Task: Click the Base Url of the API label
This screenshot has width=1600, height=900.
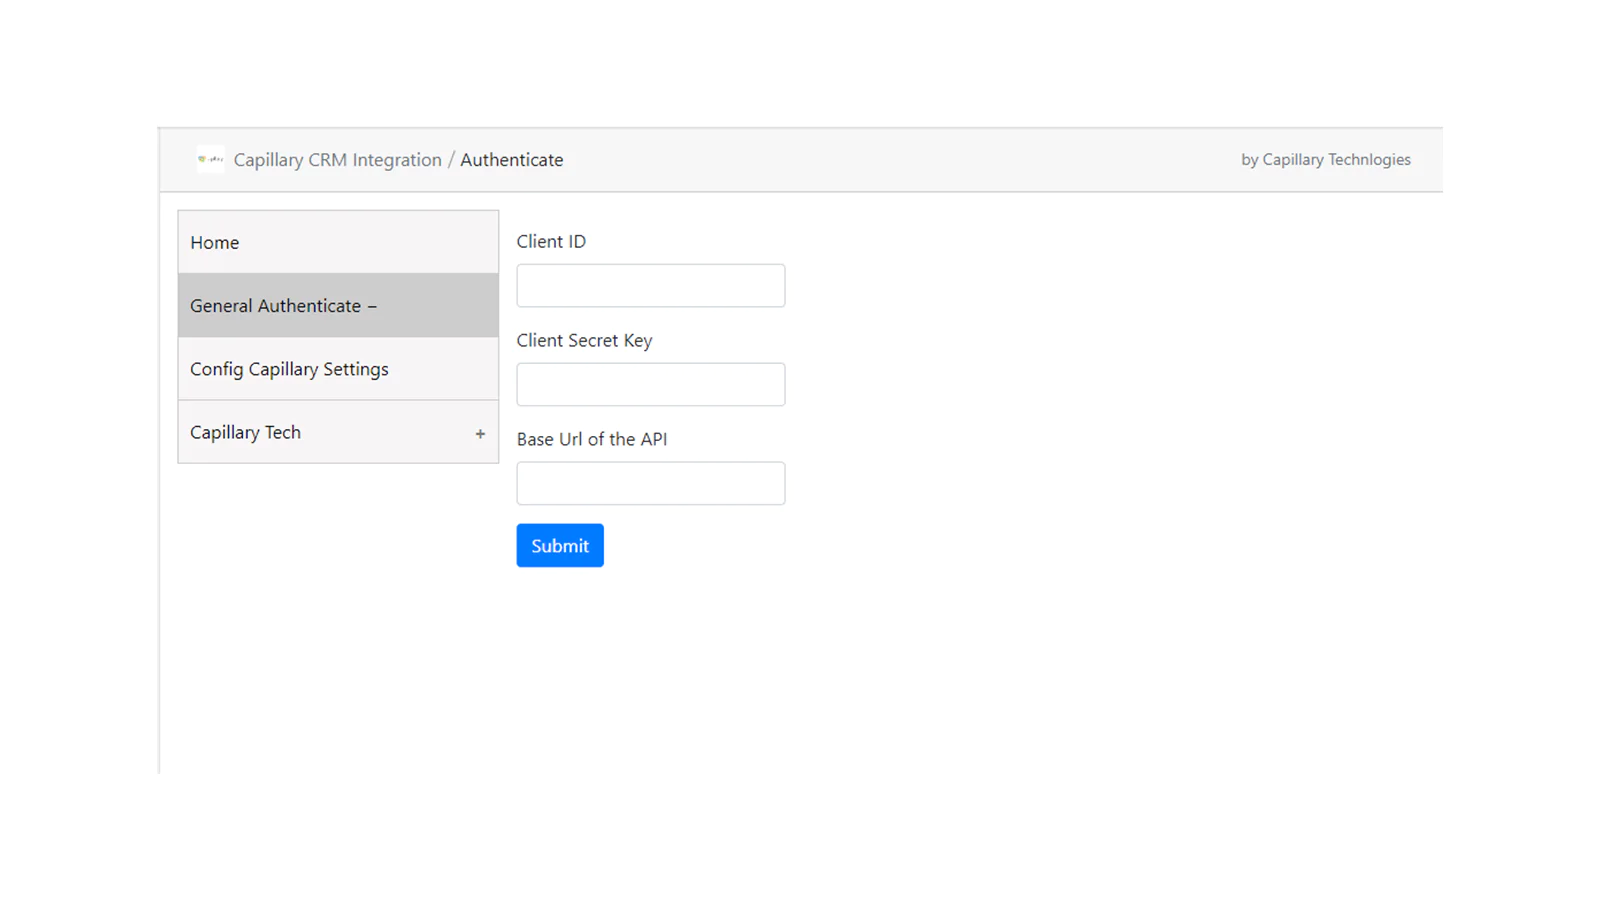Action: pyautogui.click(x=592, y=439)
